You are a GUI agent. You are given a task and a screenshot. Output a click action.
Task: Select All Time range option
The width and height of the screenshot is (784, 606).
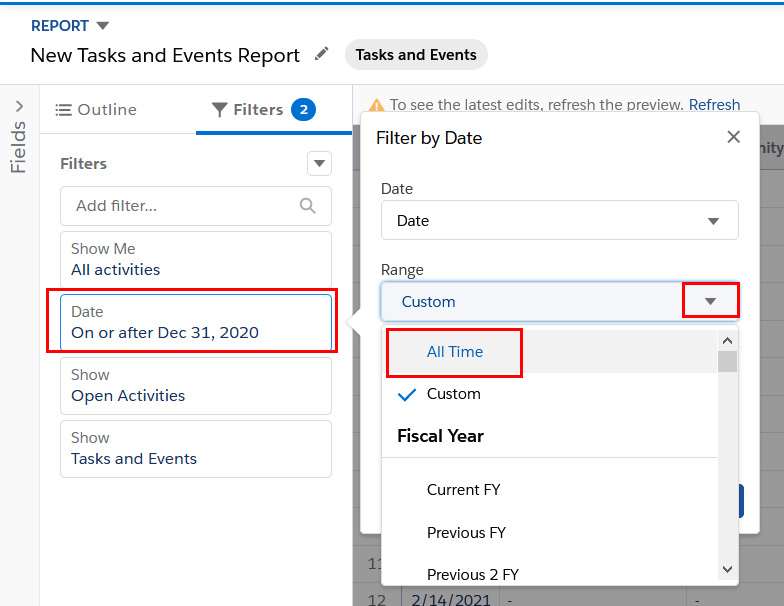click(454, 352)
